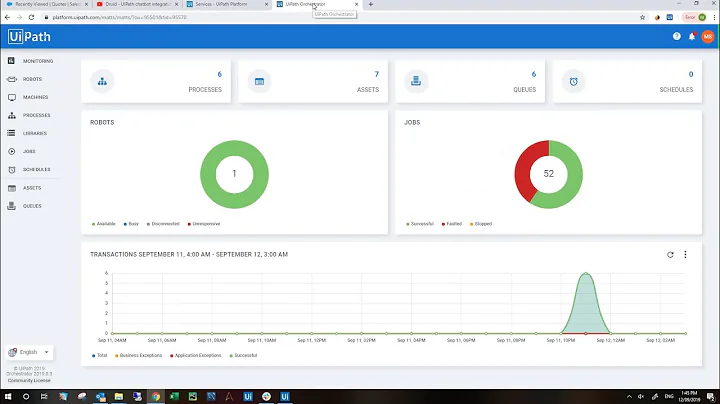
Task: Open the Processes sidebar icon
Action: pos(11,115)
